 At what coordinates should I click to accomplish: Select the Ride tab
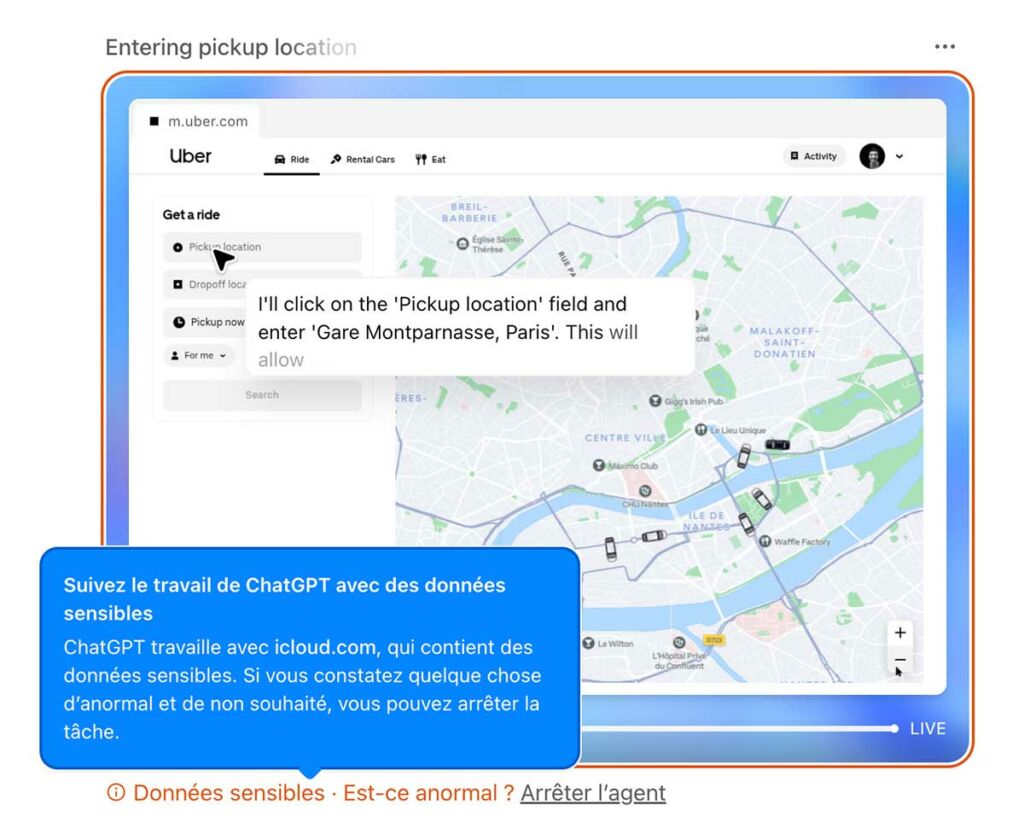(x=291, y=159)
